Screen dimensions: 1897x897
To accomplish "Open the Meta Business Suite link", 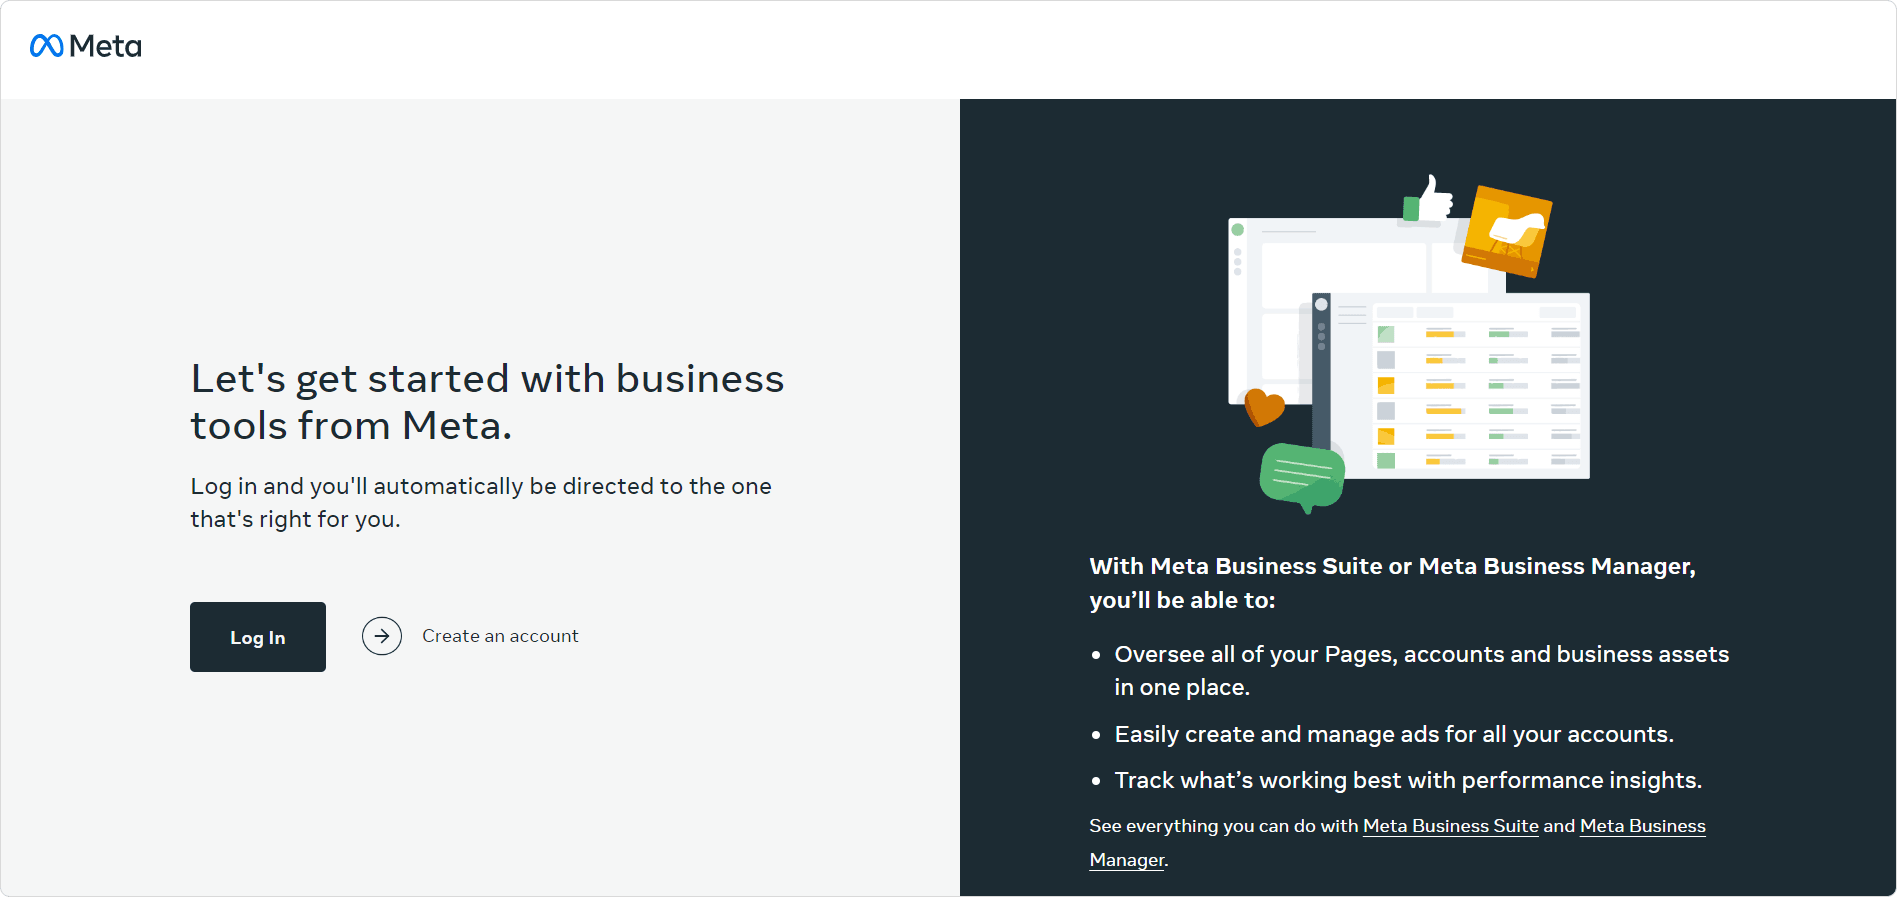I will click(x=1450, y=826).
